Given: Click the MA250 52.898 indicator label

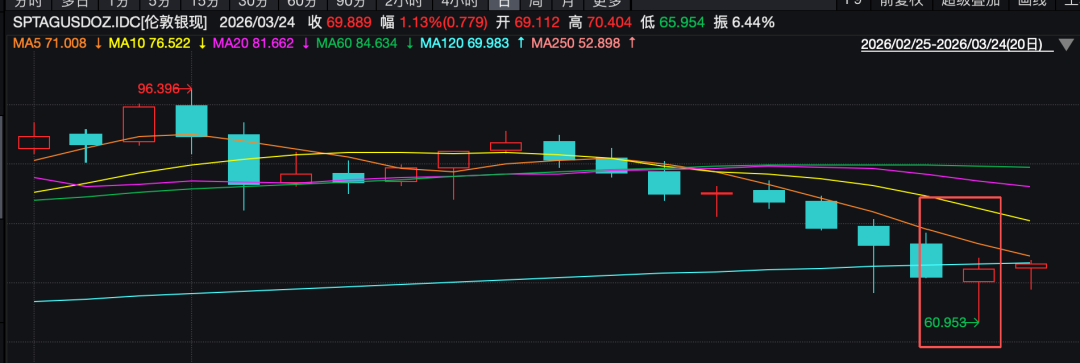Looking at the screenshot, I should [577, 43].
